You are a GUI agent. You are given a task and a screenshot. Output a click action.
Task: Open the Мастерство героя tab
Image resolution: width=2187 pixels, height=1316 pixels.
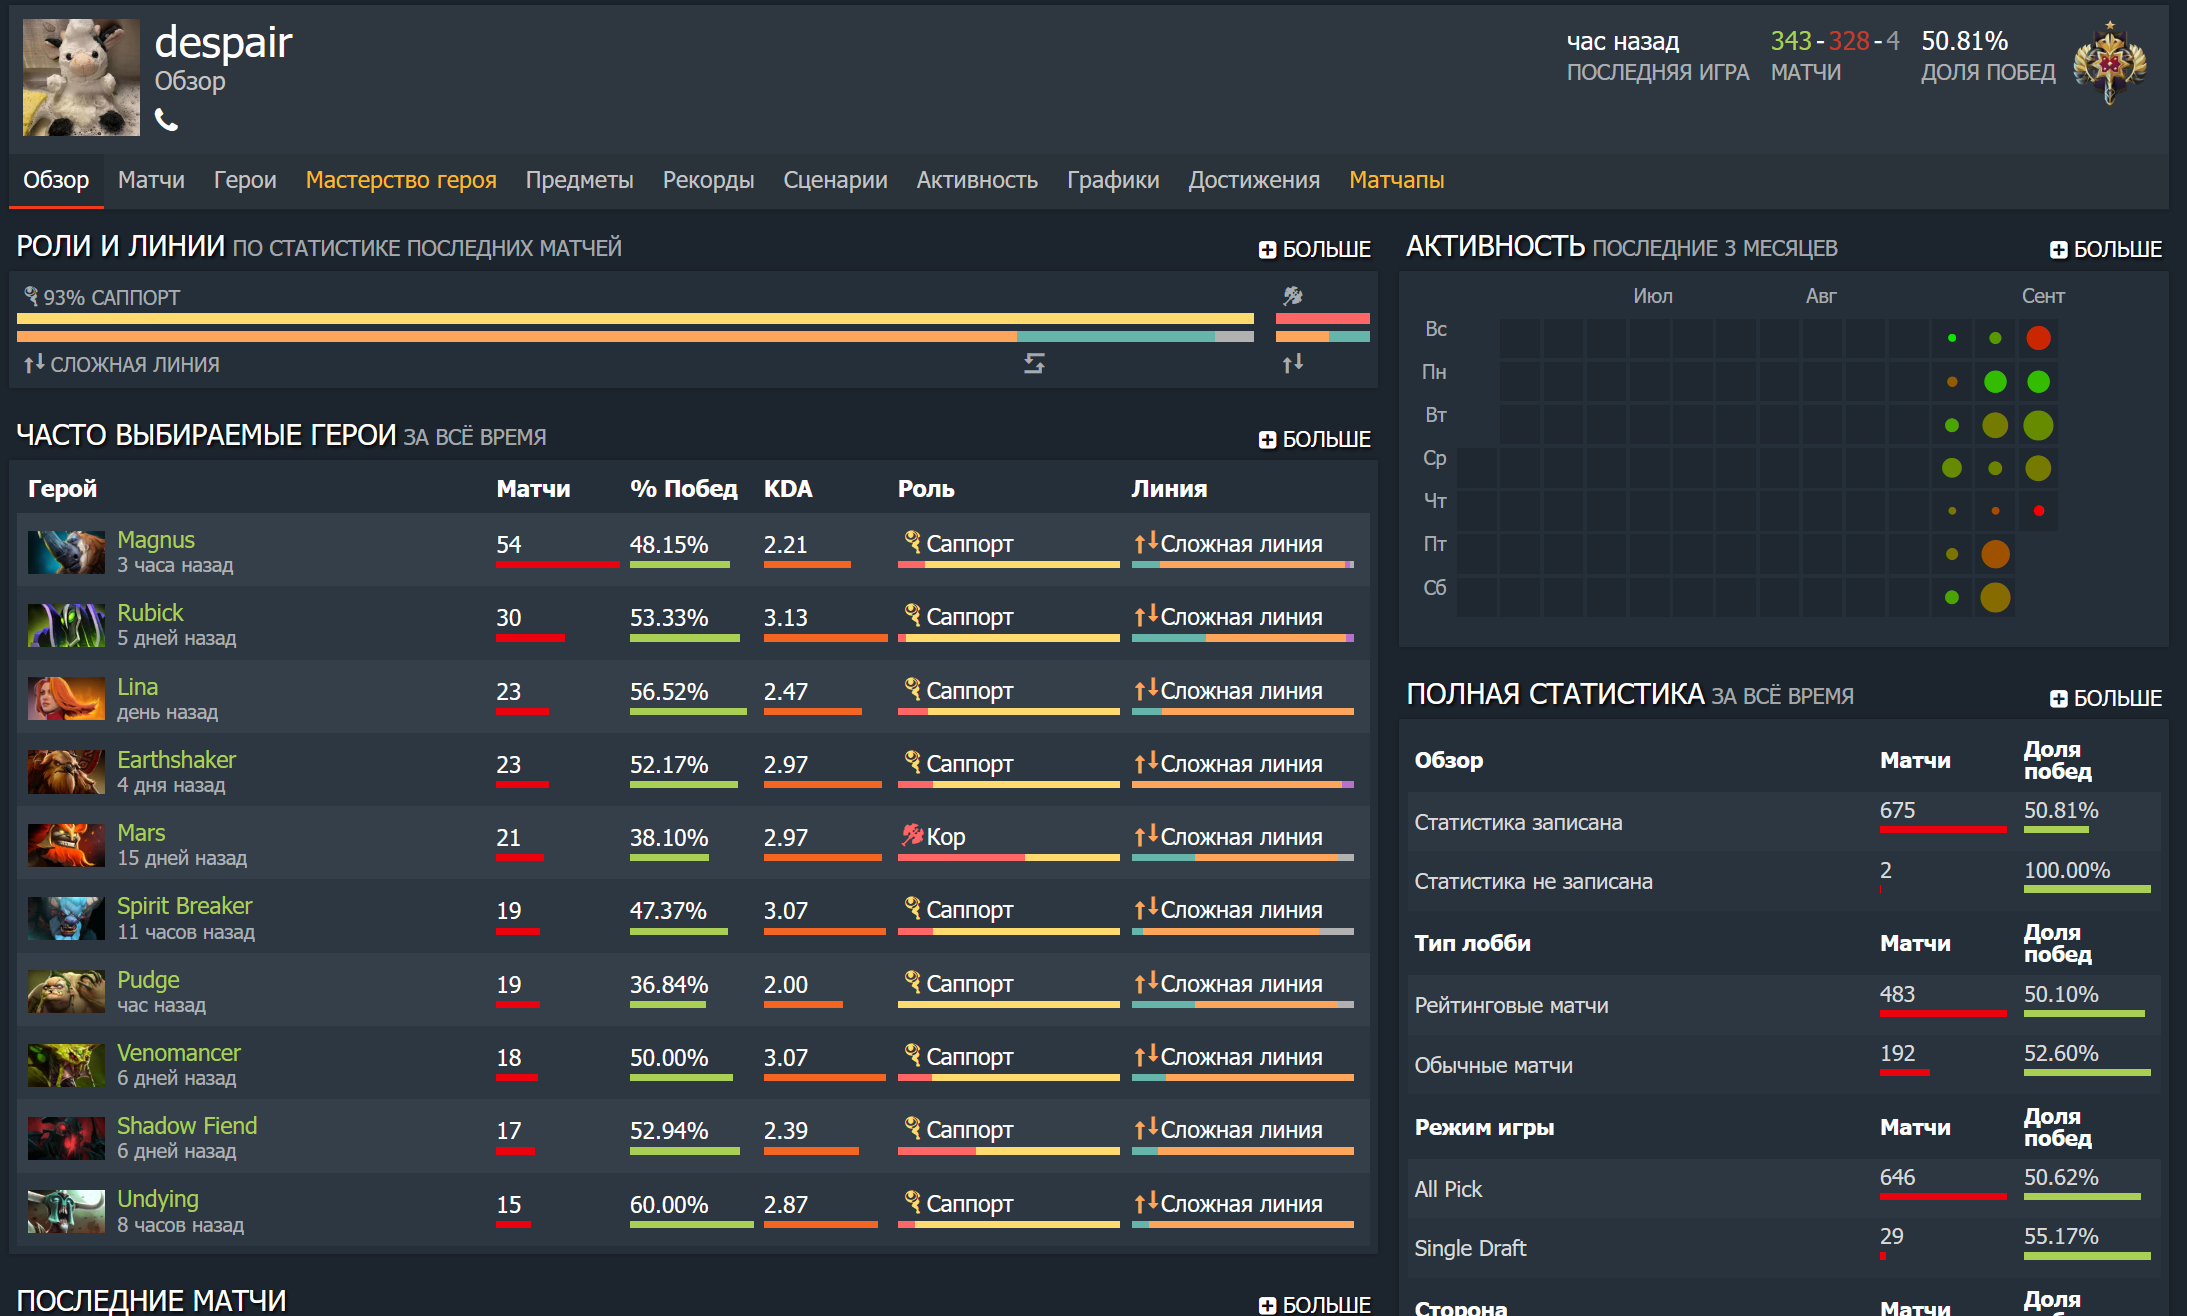[x=401, y=180]
